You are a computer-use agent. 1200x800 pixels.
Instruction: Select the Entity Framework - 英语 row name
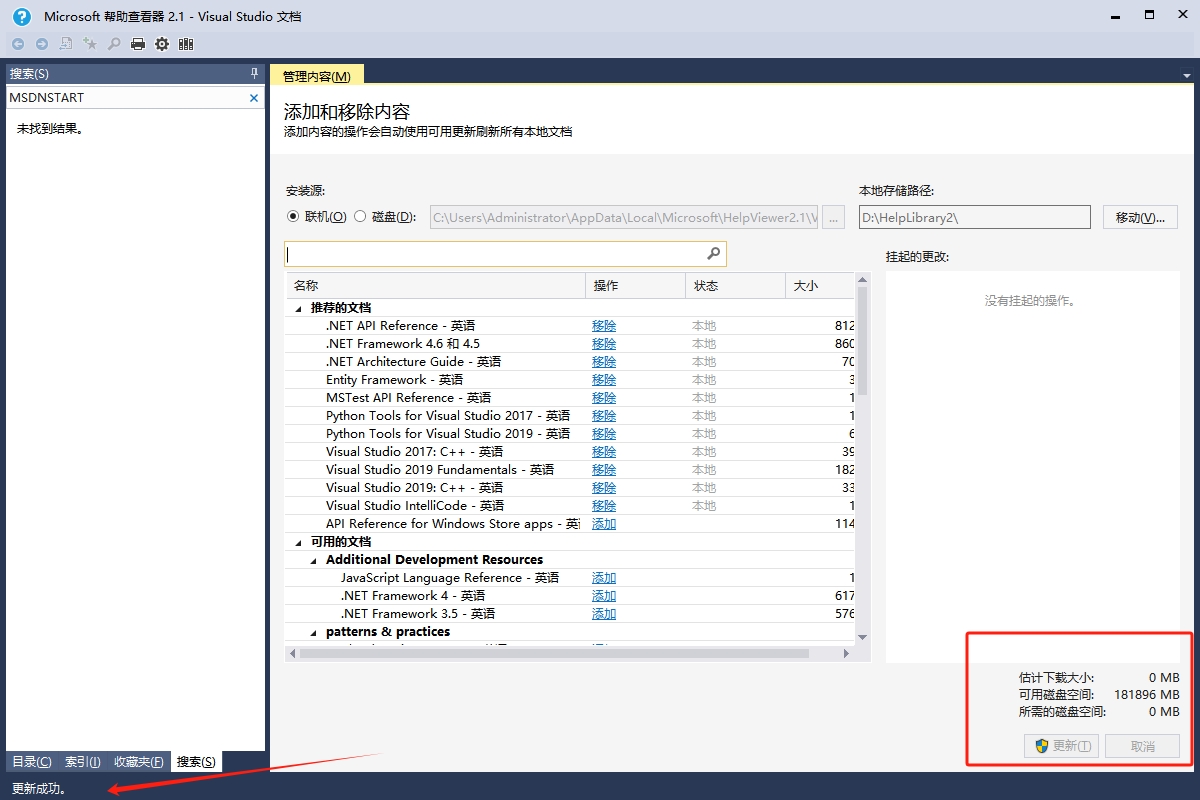(394, 380)
